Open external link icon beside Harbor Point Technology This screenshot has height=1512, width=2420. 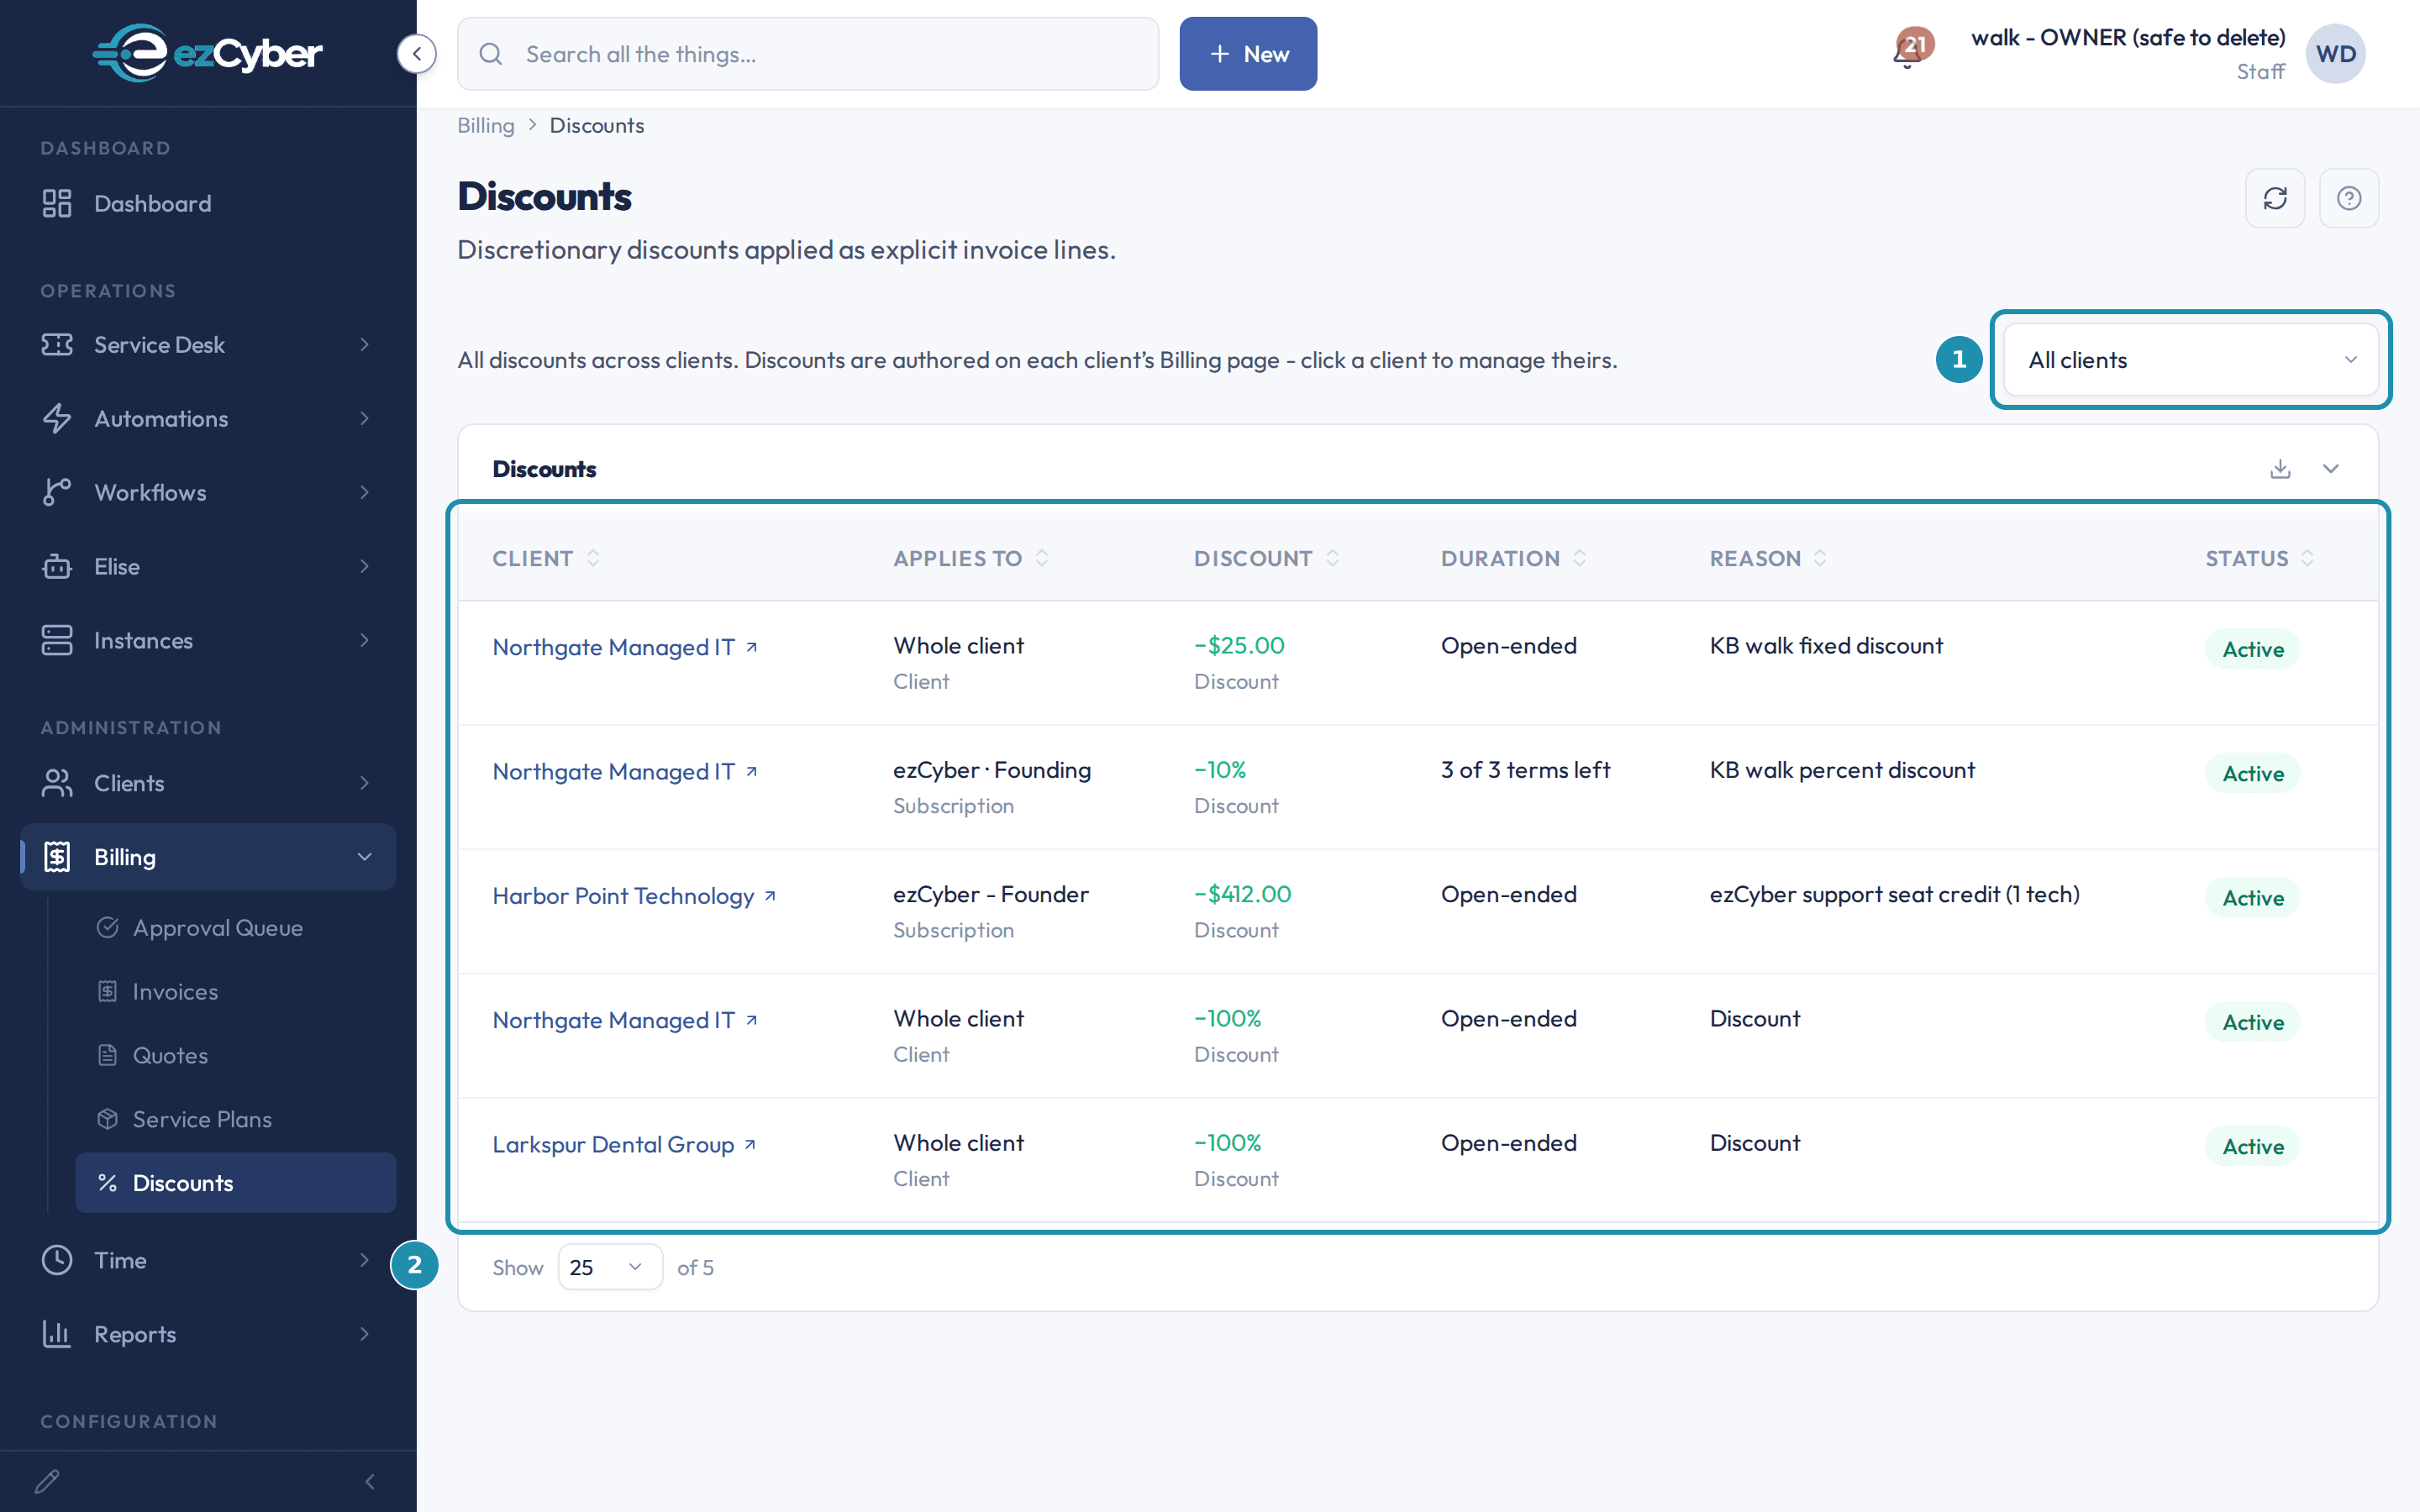[770, 896]
